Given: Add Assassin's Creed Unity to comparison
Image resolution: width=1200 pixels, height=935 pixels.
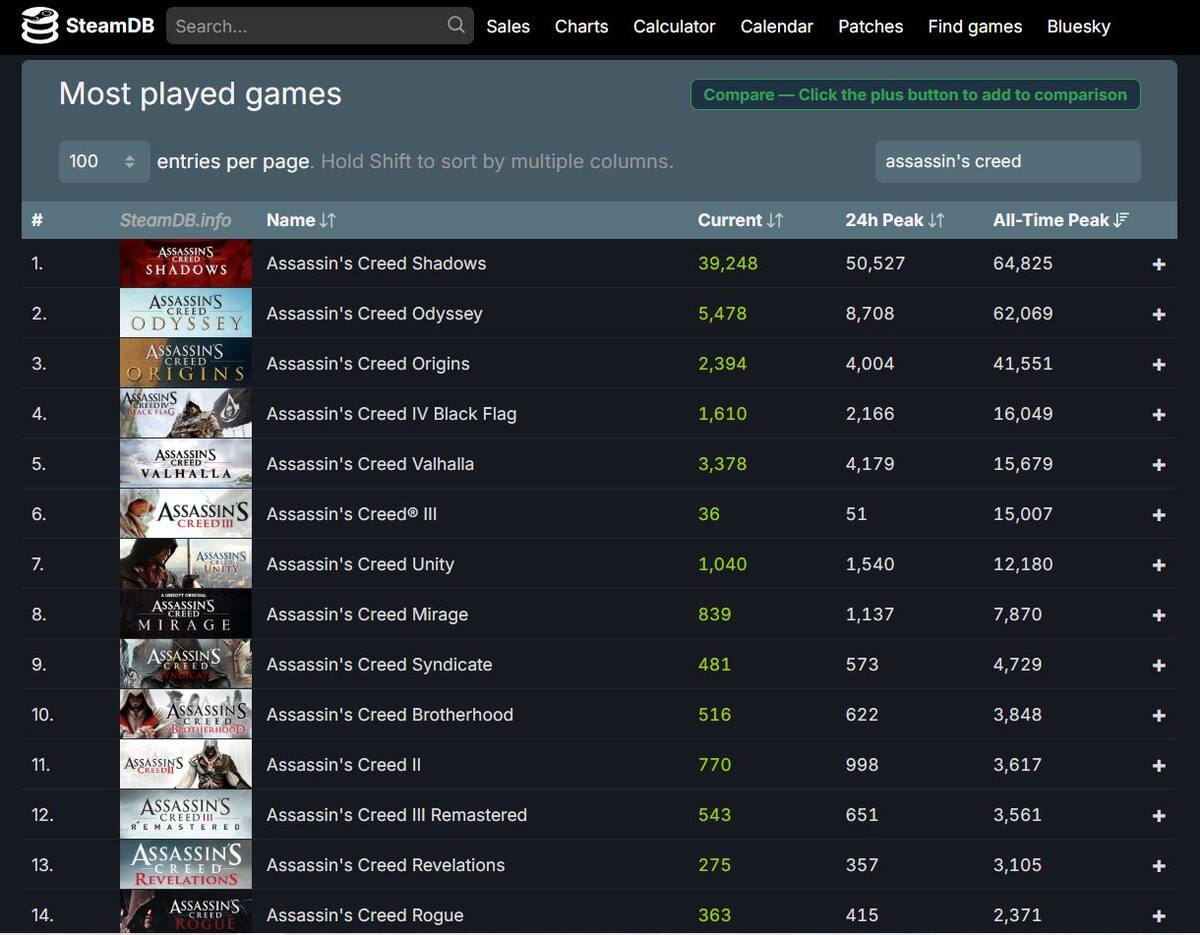Looking at the screenshot, I should pos(1159,564).
